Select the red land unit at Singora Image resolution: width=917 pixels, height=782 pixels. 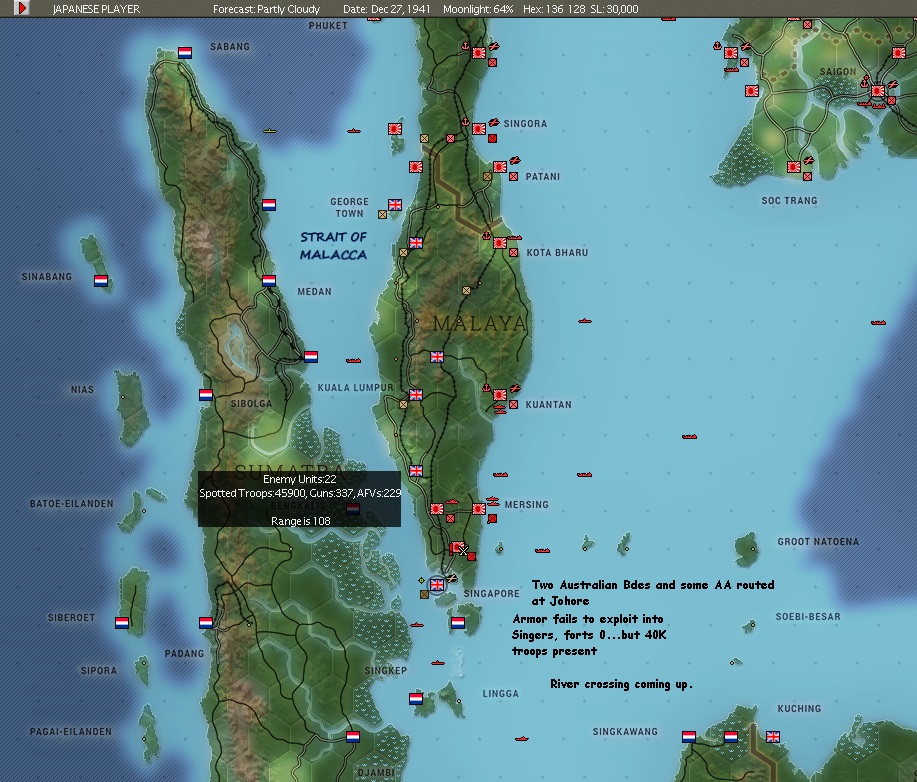492,139
